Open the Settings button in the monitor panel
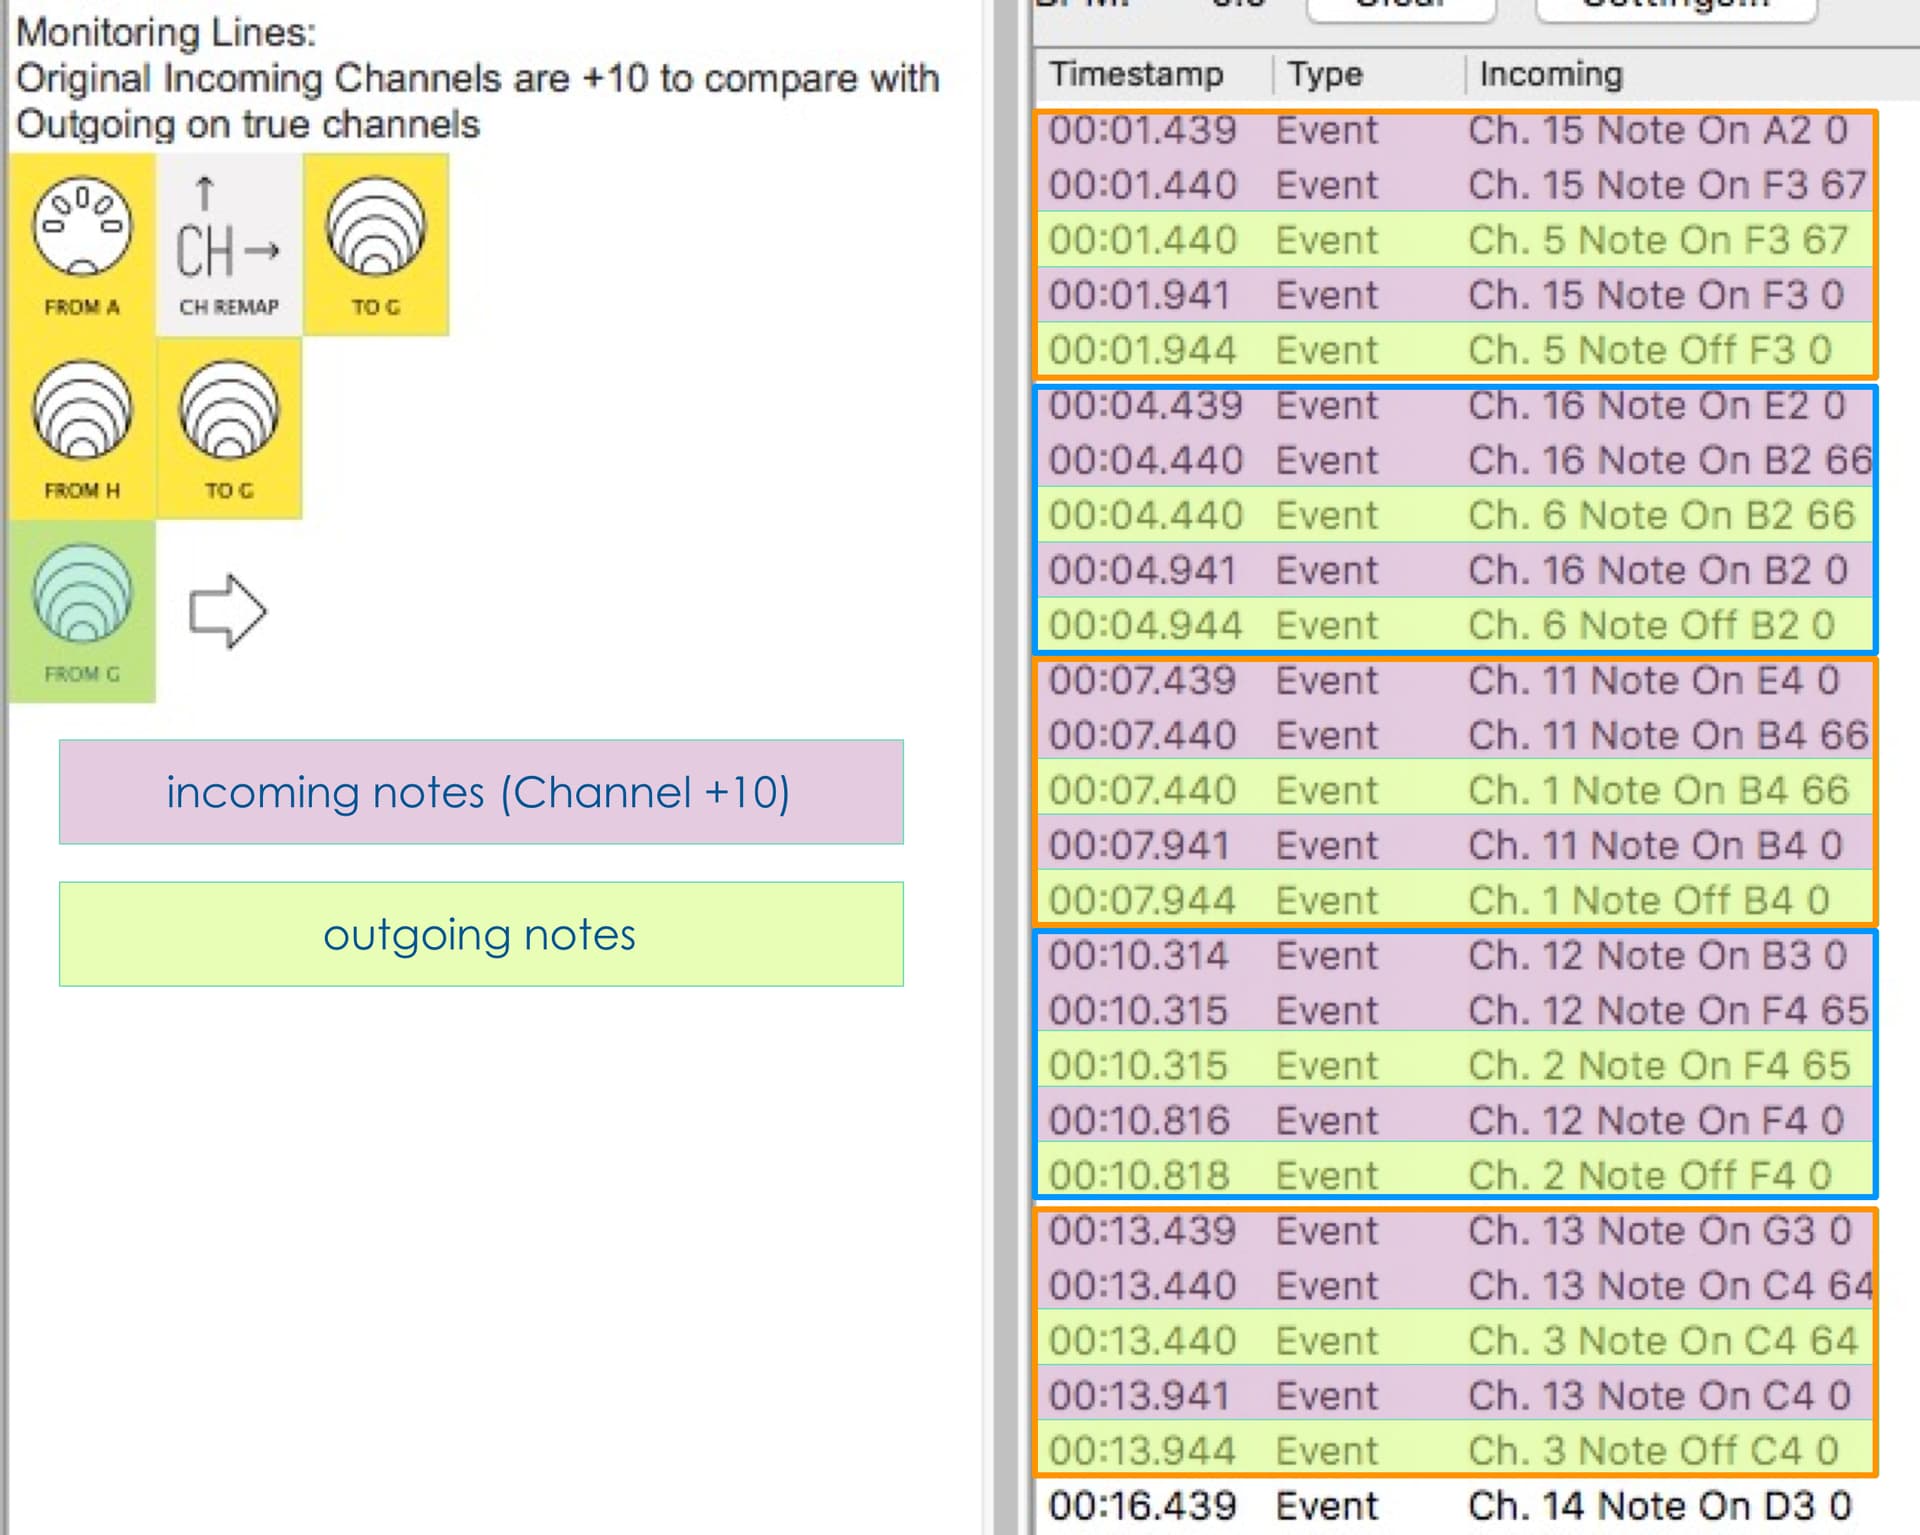 (x=1675, y=8)
